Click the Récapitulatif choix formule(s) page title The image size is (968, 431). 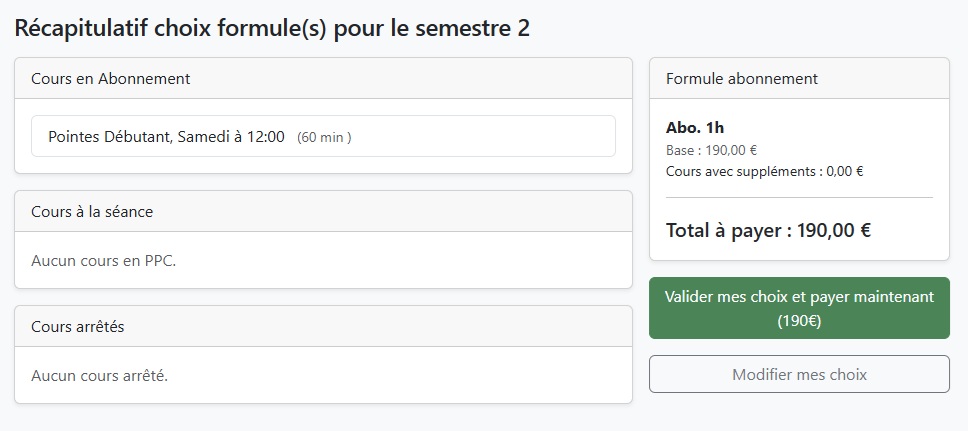[x=272, y=28]
